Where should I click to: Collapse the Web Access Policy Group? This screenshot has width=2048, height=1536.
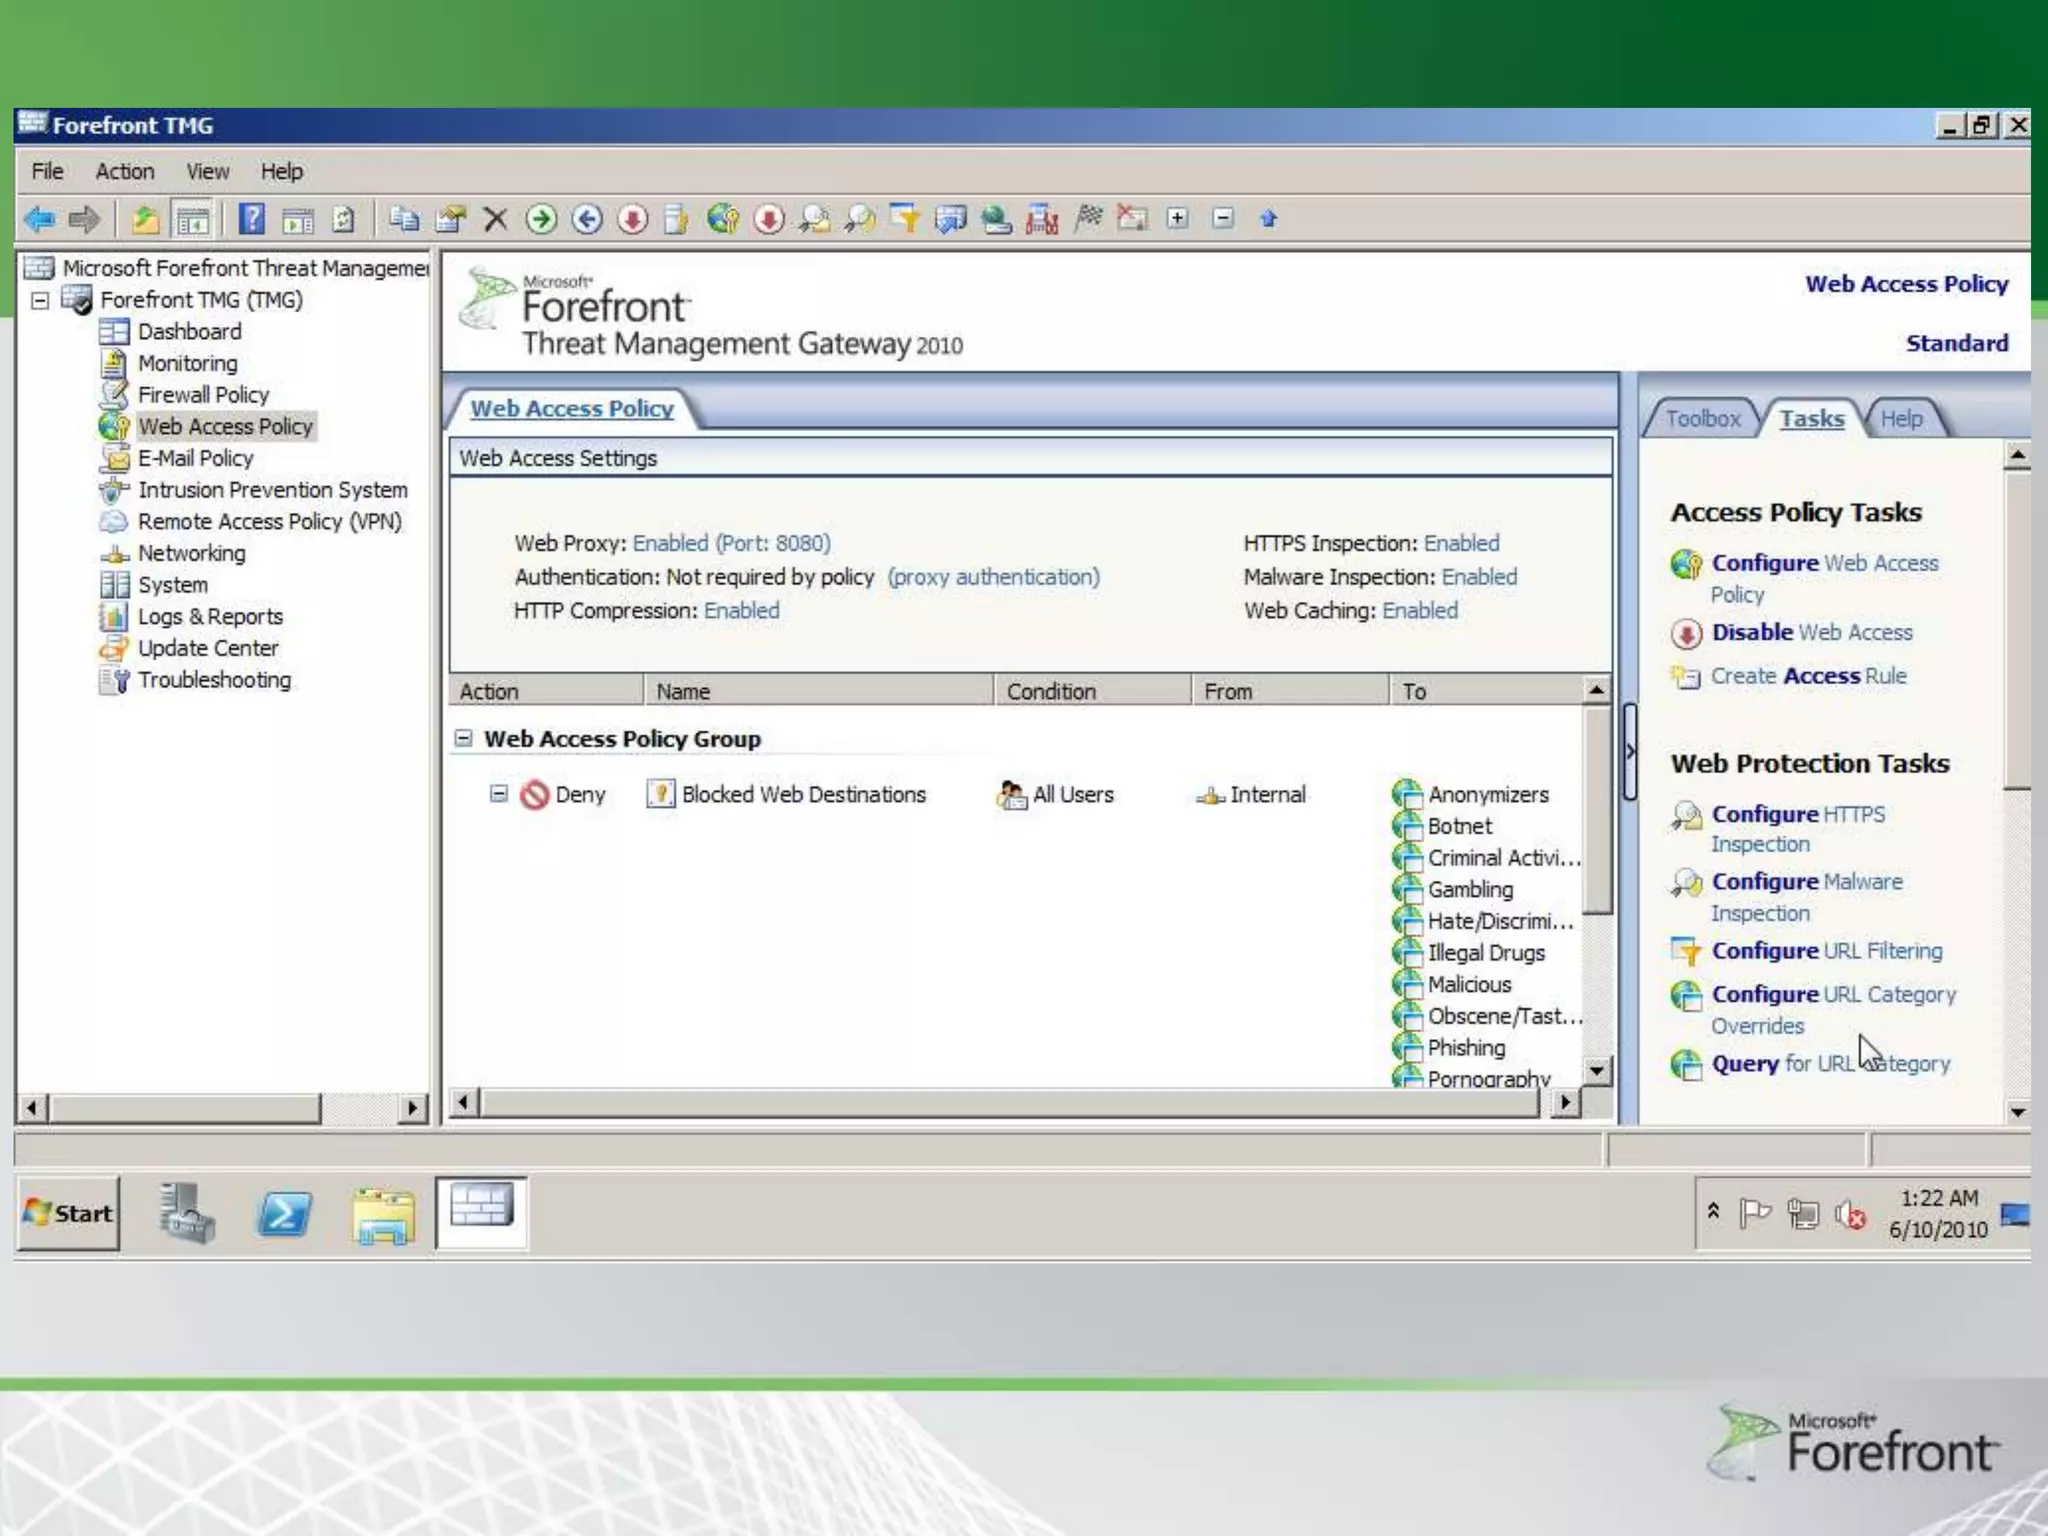click(463, 738)
